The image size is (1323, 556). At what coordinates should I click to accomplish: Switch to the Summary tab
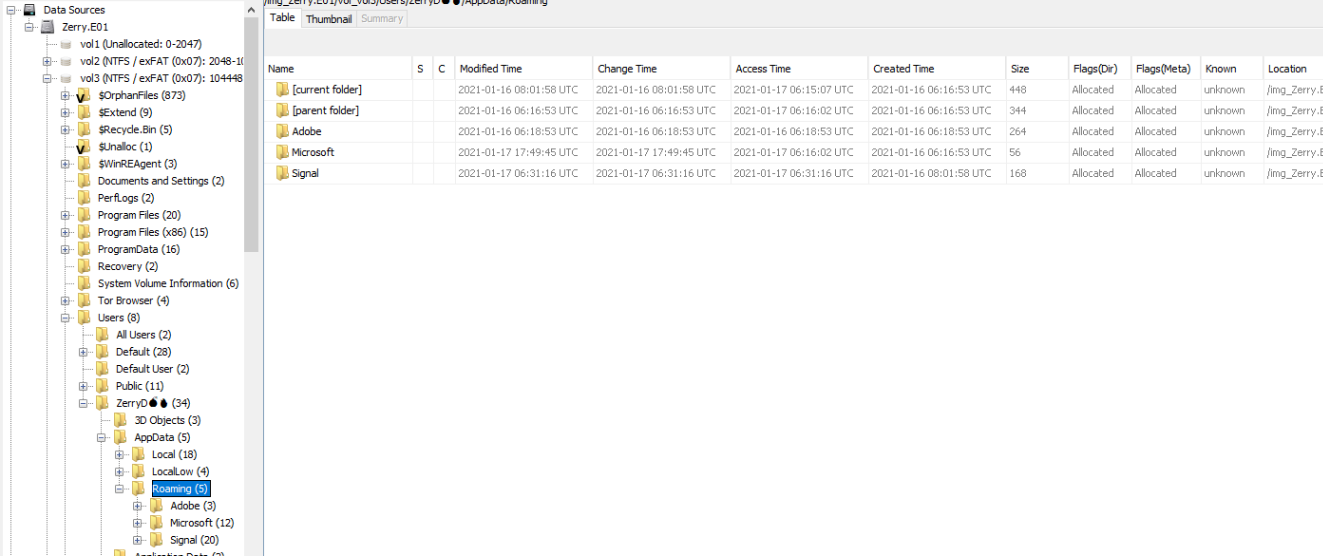[381, 19]
